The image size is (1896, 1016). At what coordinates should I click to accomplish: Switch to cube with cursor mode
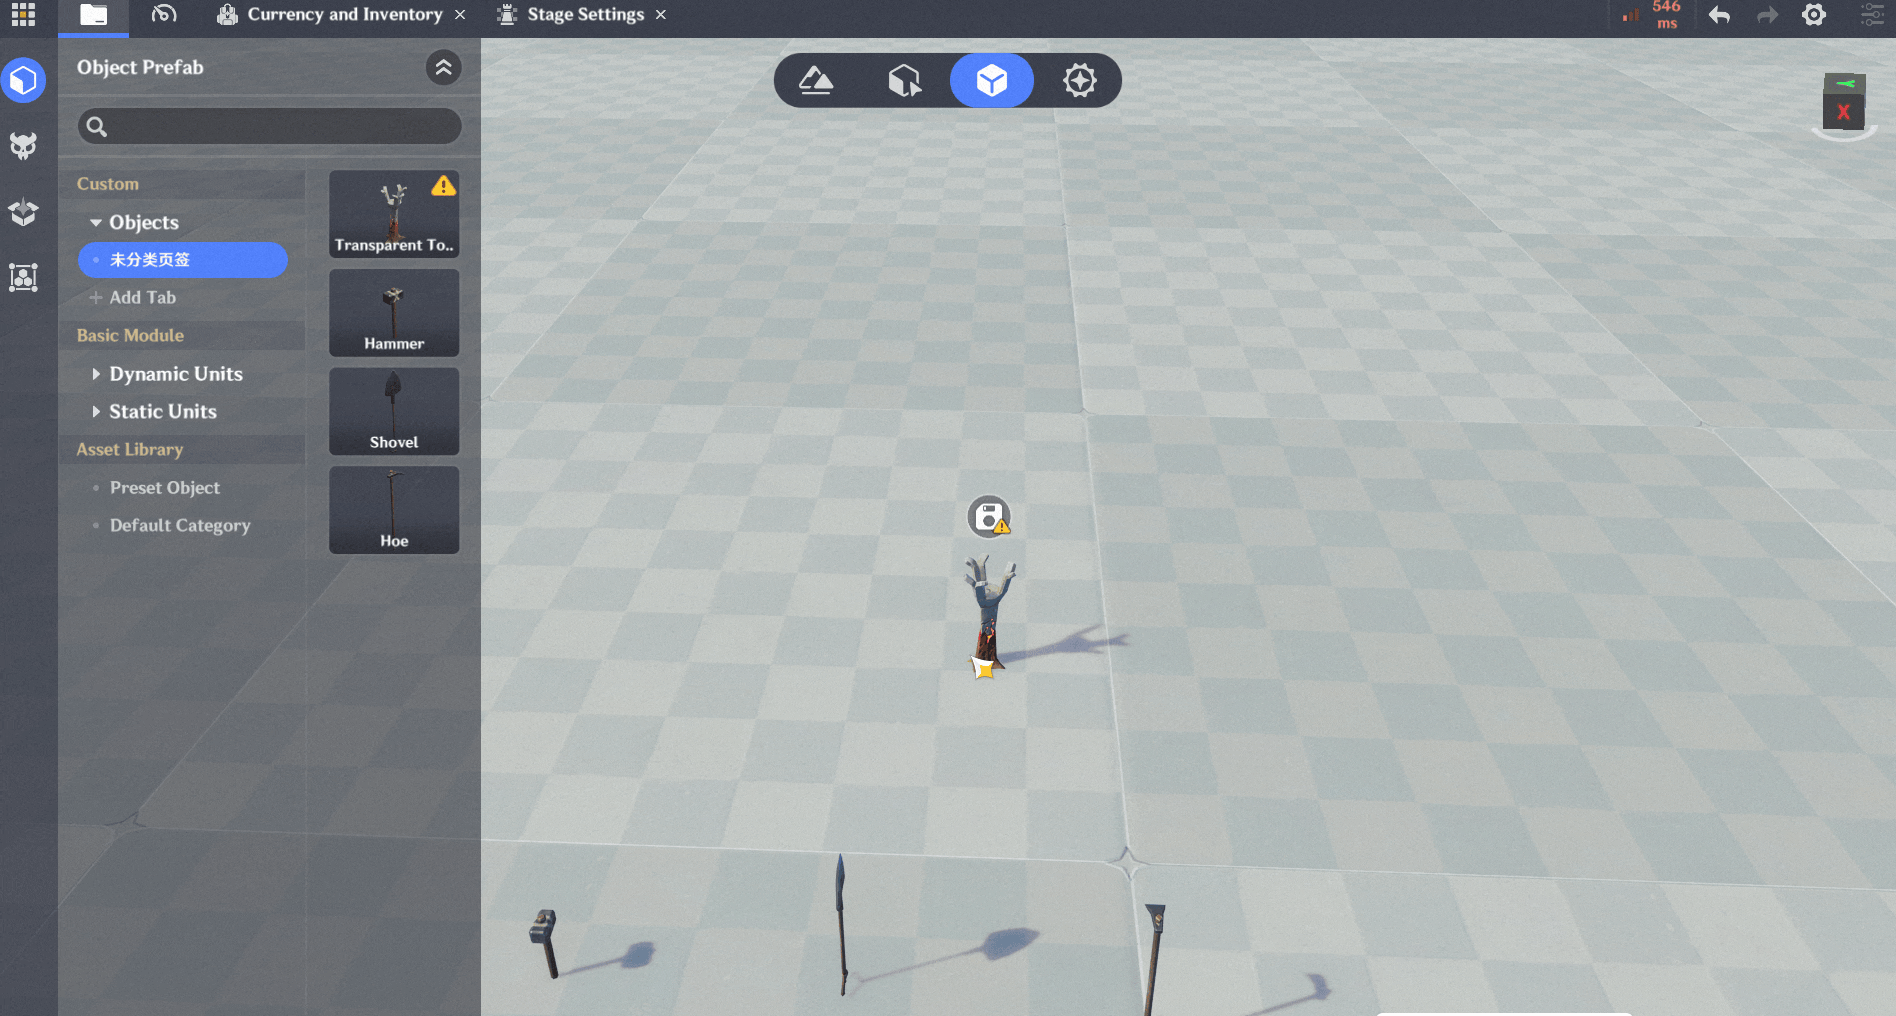(x=904, y=81)
